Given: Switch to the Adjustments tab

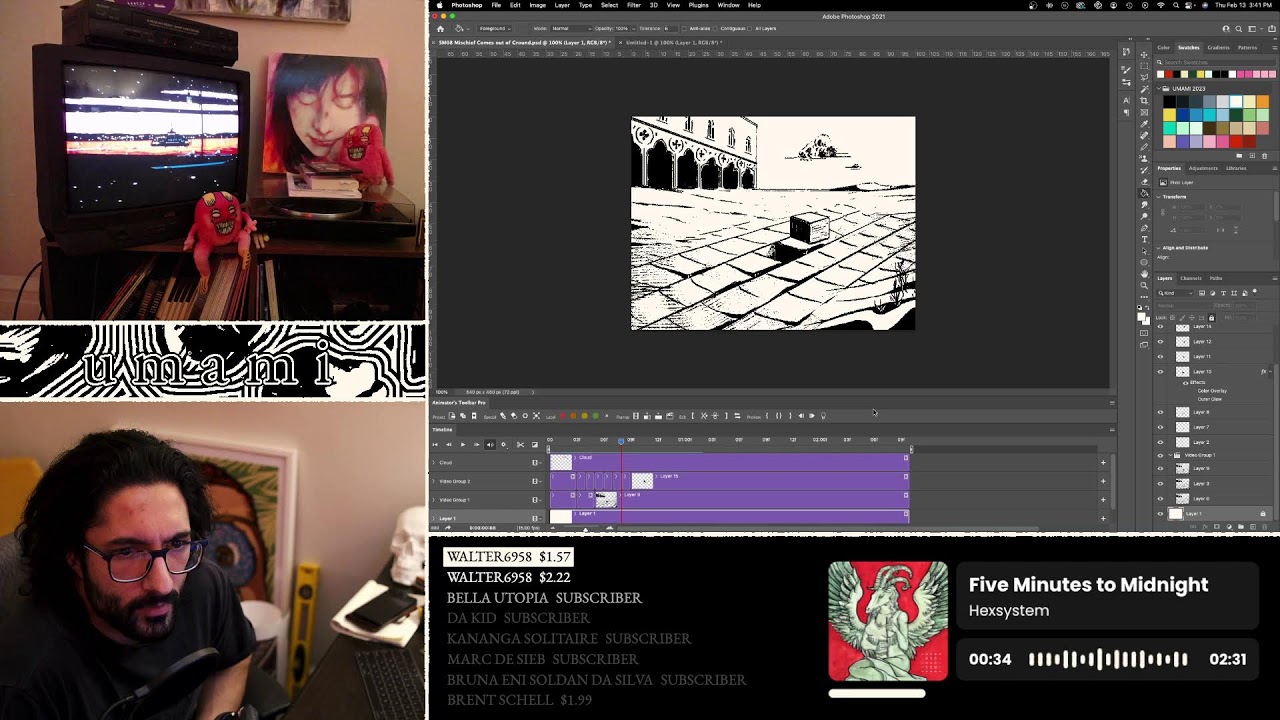Looking at the screenshot, I should click(1203, 168).
